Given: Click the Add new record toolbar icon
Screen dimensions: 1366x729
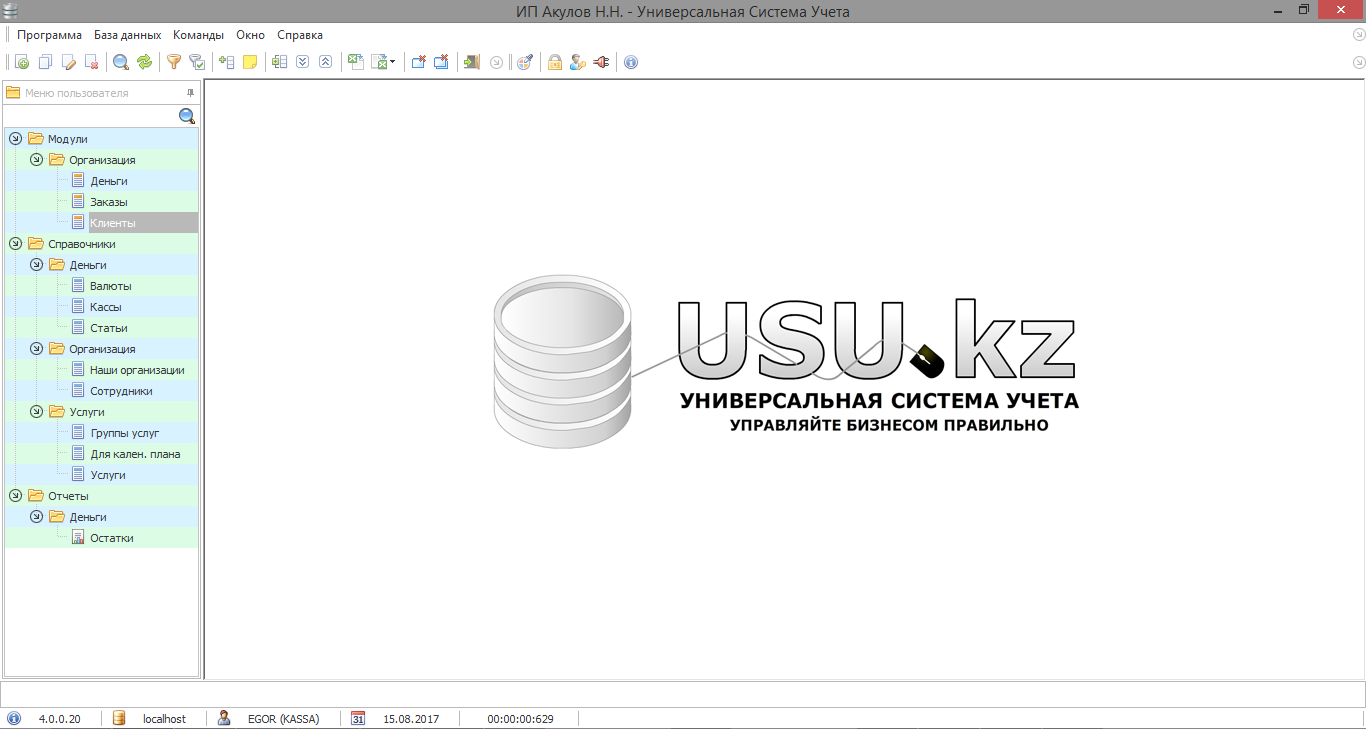Looking at the screenshot, I should tap(22, 62).
